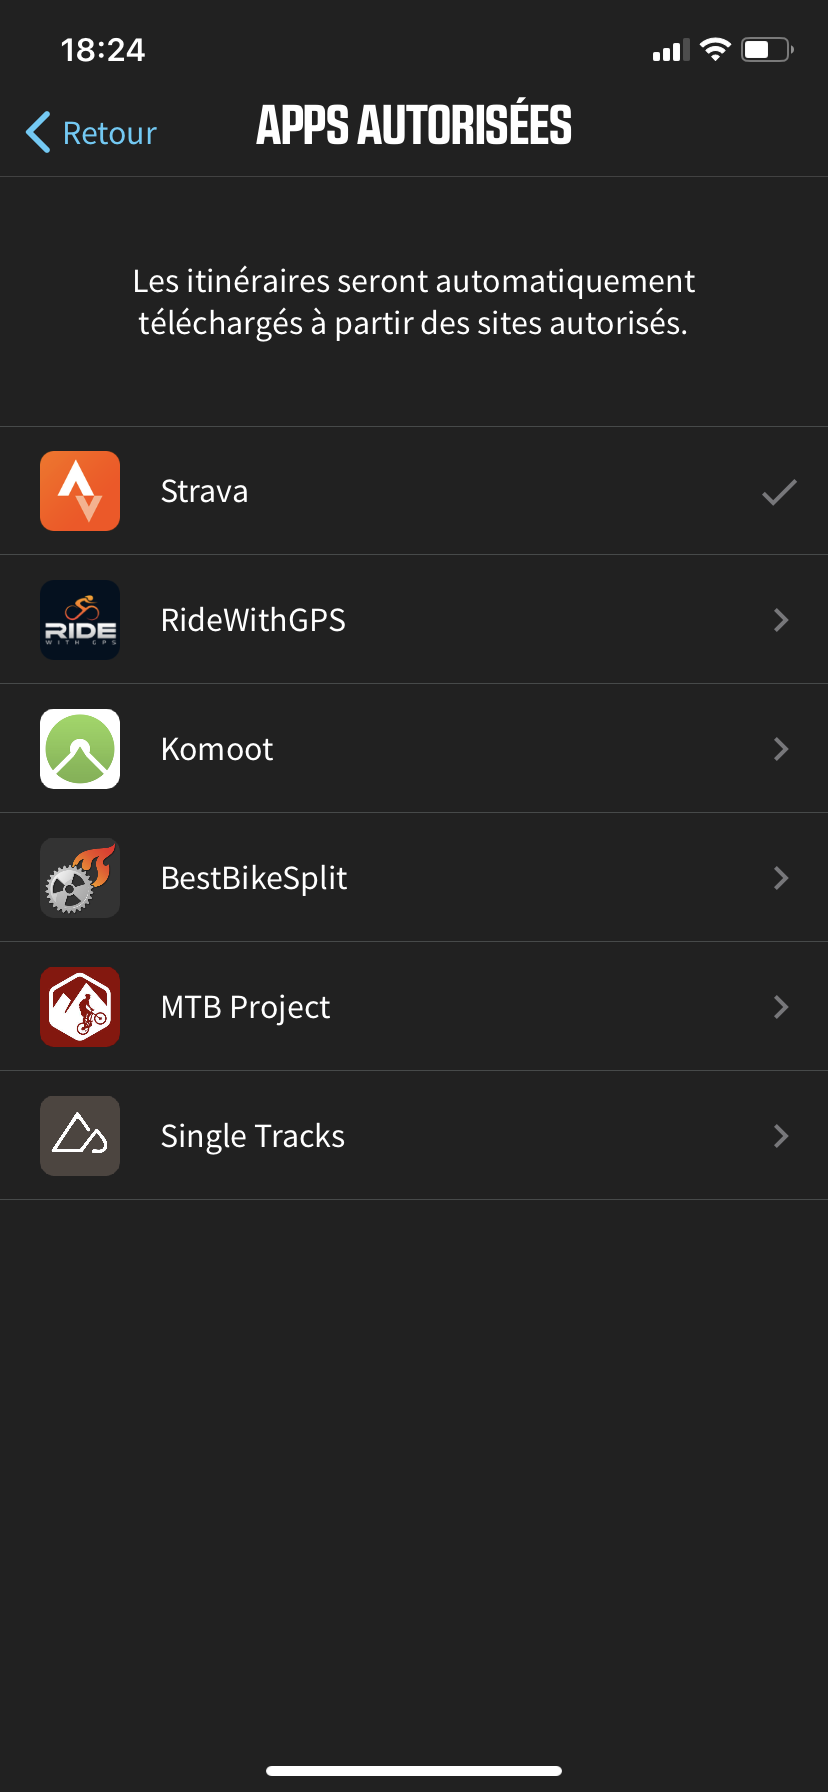Tap the Strava app icon
828x1792 pixels.
[x=80, y=491]
